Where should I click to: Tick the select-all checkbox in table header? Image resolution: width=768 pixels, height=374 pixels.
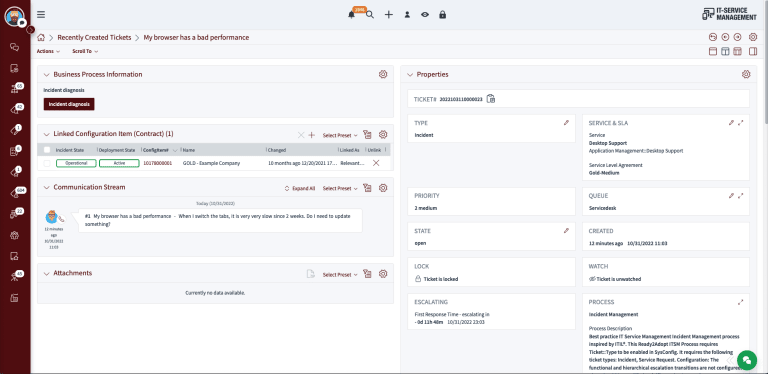pyautogui.click(x=47, y=150)
